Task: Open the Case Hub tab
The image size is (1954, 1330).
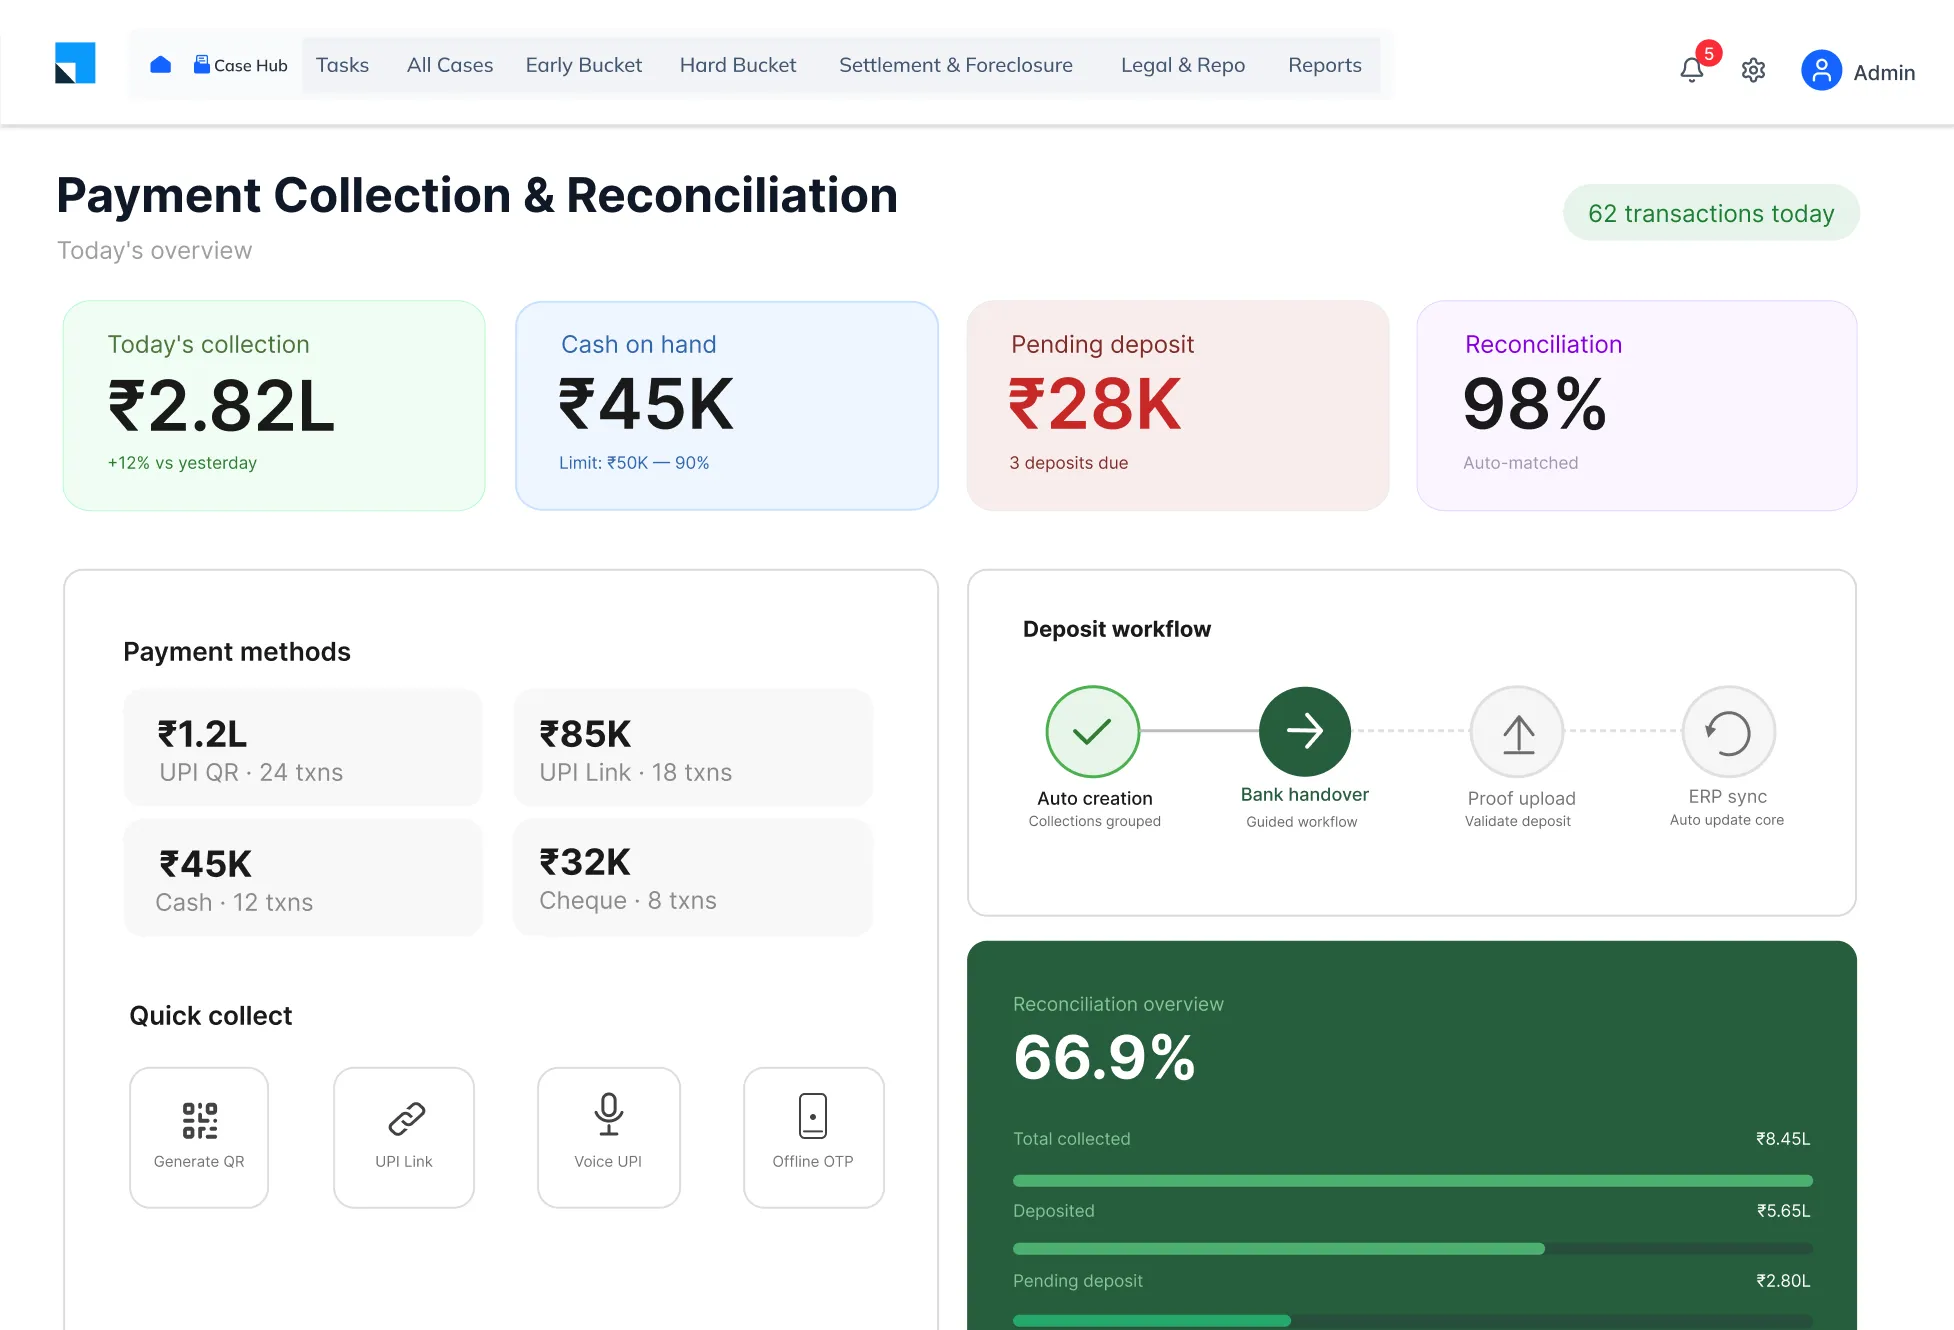Action: pos(241,65)
